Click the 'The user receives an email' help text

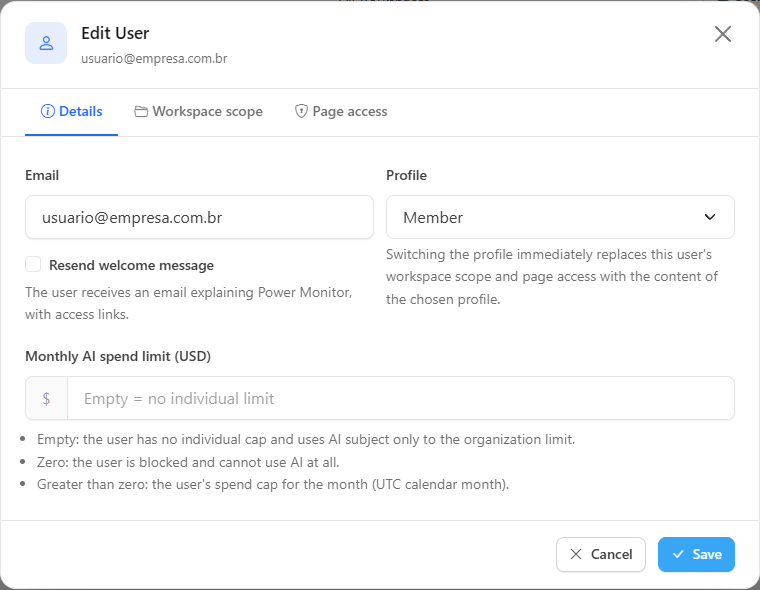(x=189, y=303)
